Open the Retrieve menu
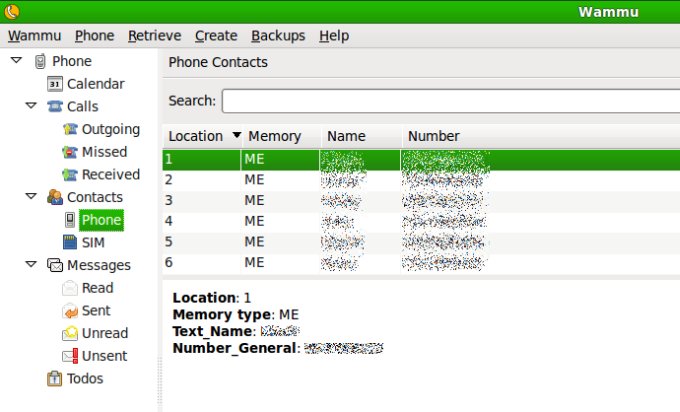This screenshot has width=680, height=412. pyautogui.click(x=154, y=36)
